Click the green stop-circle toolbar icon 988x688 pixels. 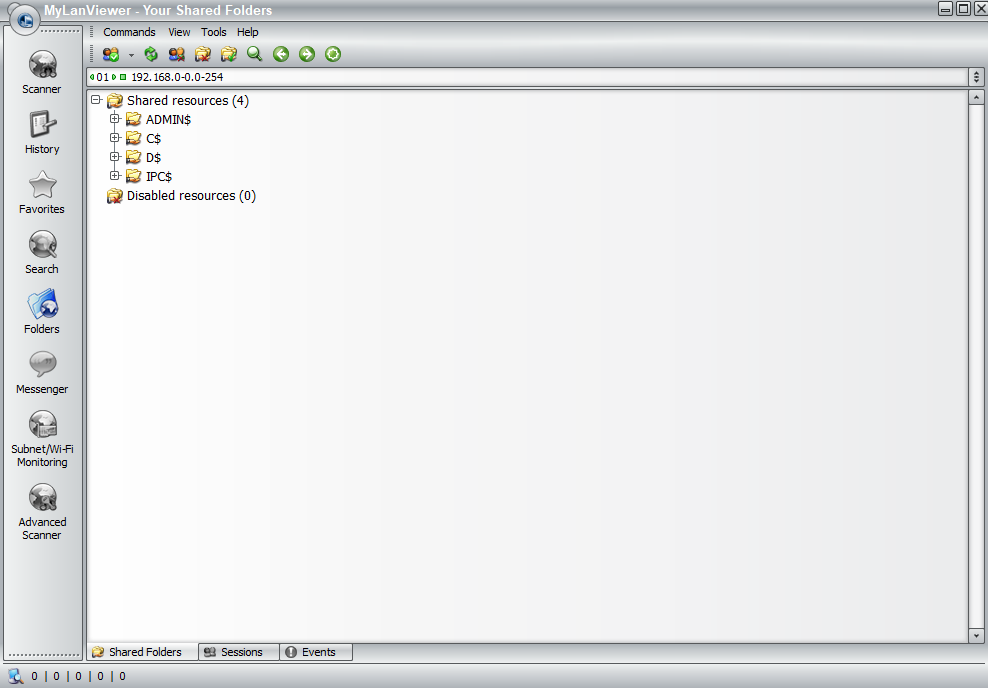click(333, 54)
